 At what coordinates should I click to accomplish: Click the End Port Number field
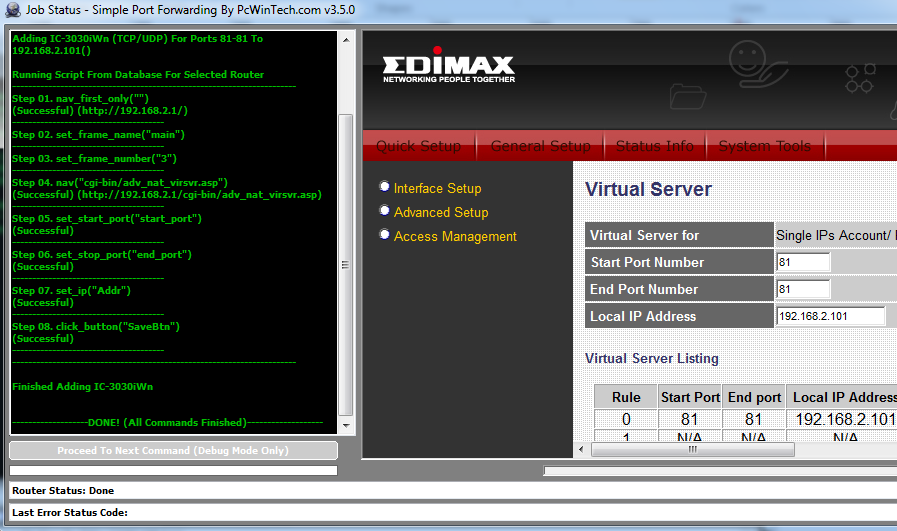[803, 289]
